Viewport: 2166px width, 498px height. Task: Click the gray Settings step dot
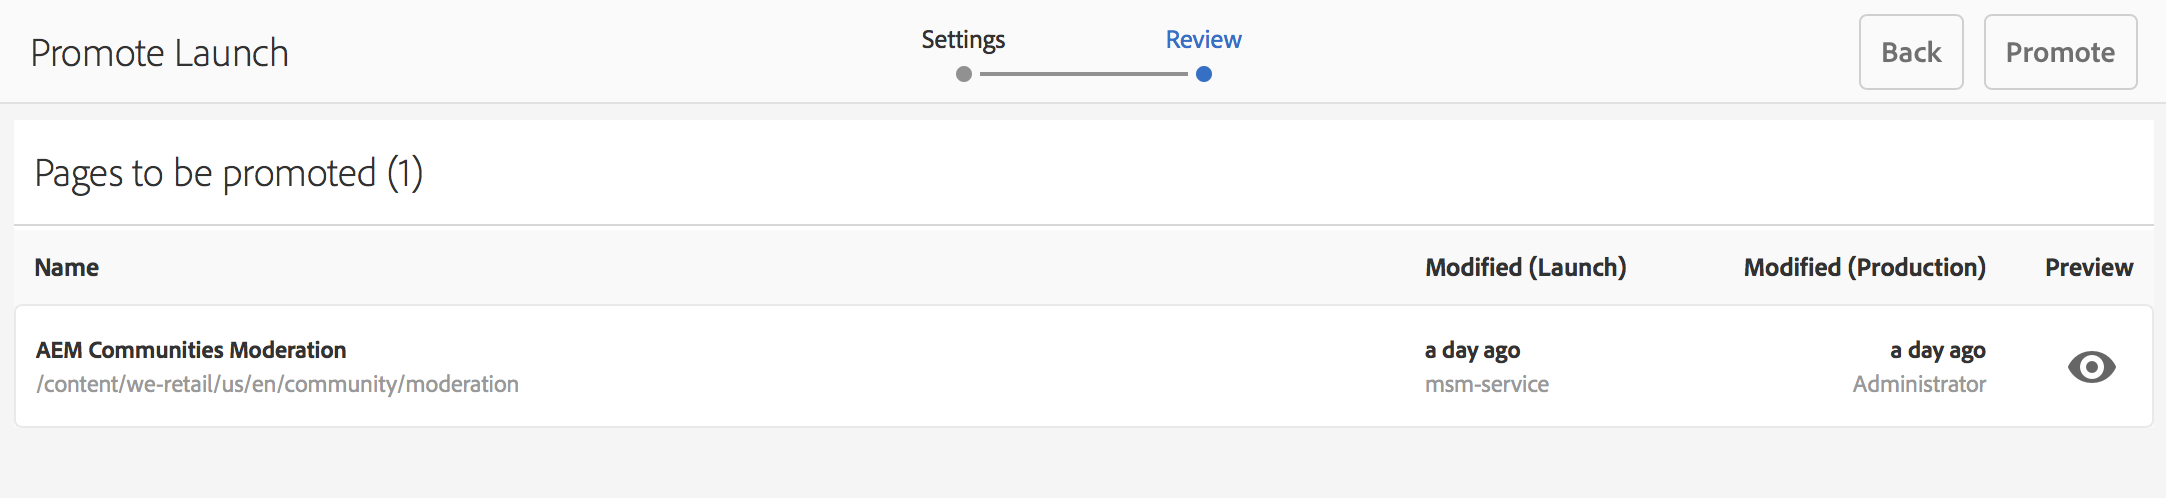[x=964, y=74]
